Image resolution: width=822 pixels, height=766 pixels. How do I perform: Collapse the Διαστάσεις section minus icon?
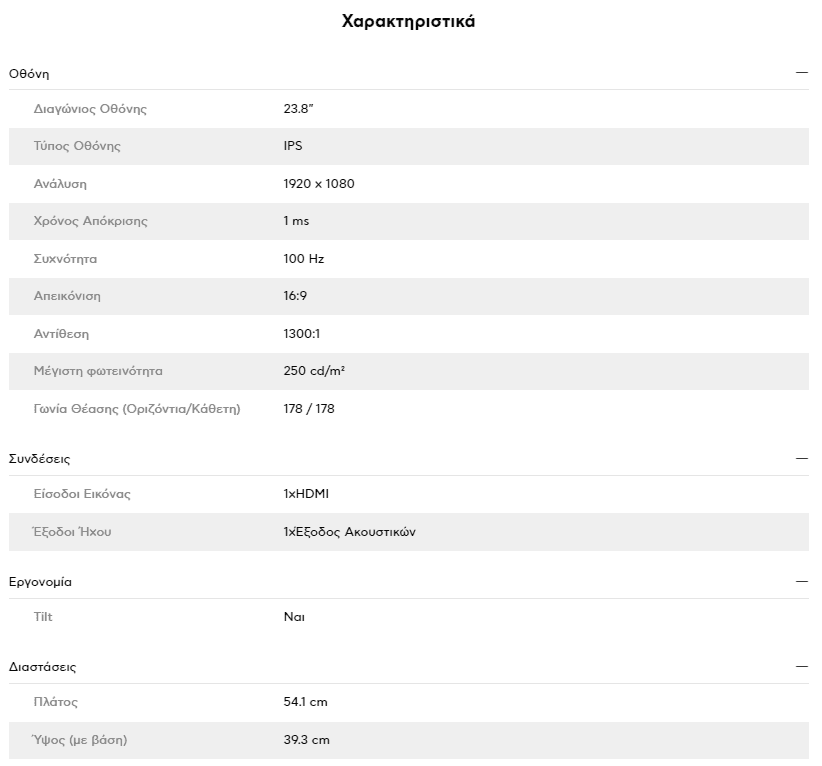(802, 666)
